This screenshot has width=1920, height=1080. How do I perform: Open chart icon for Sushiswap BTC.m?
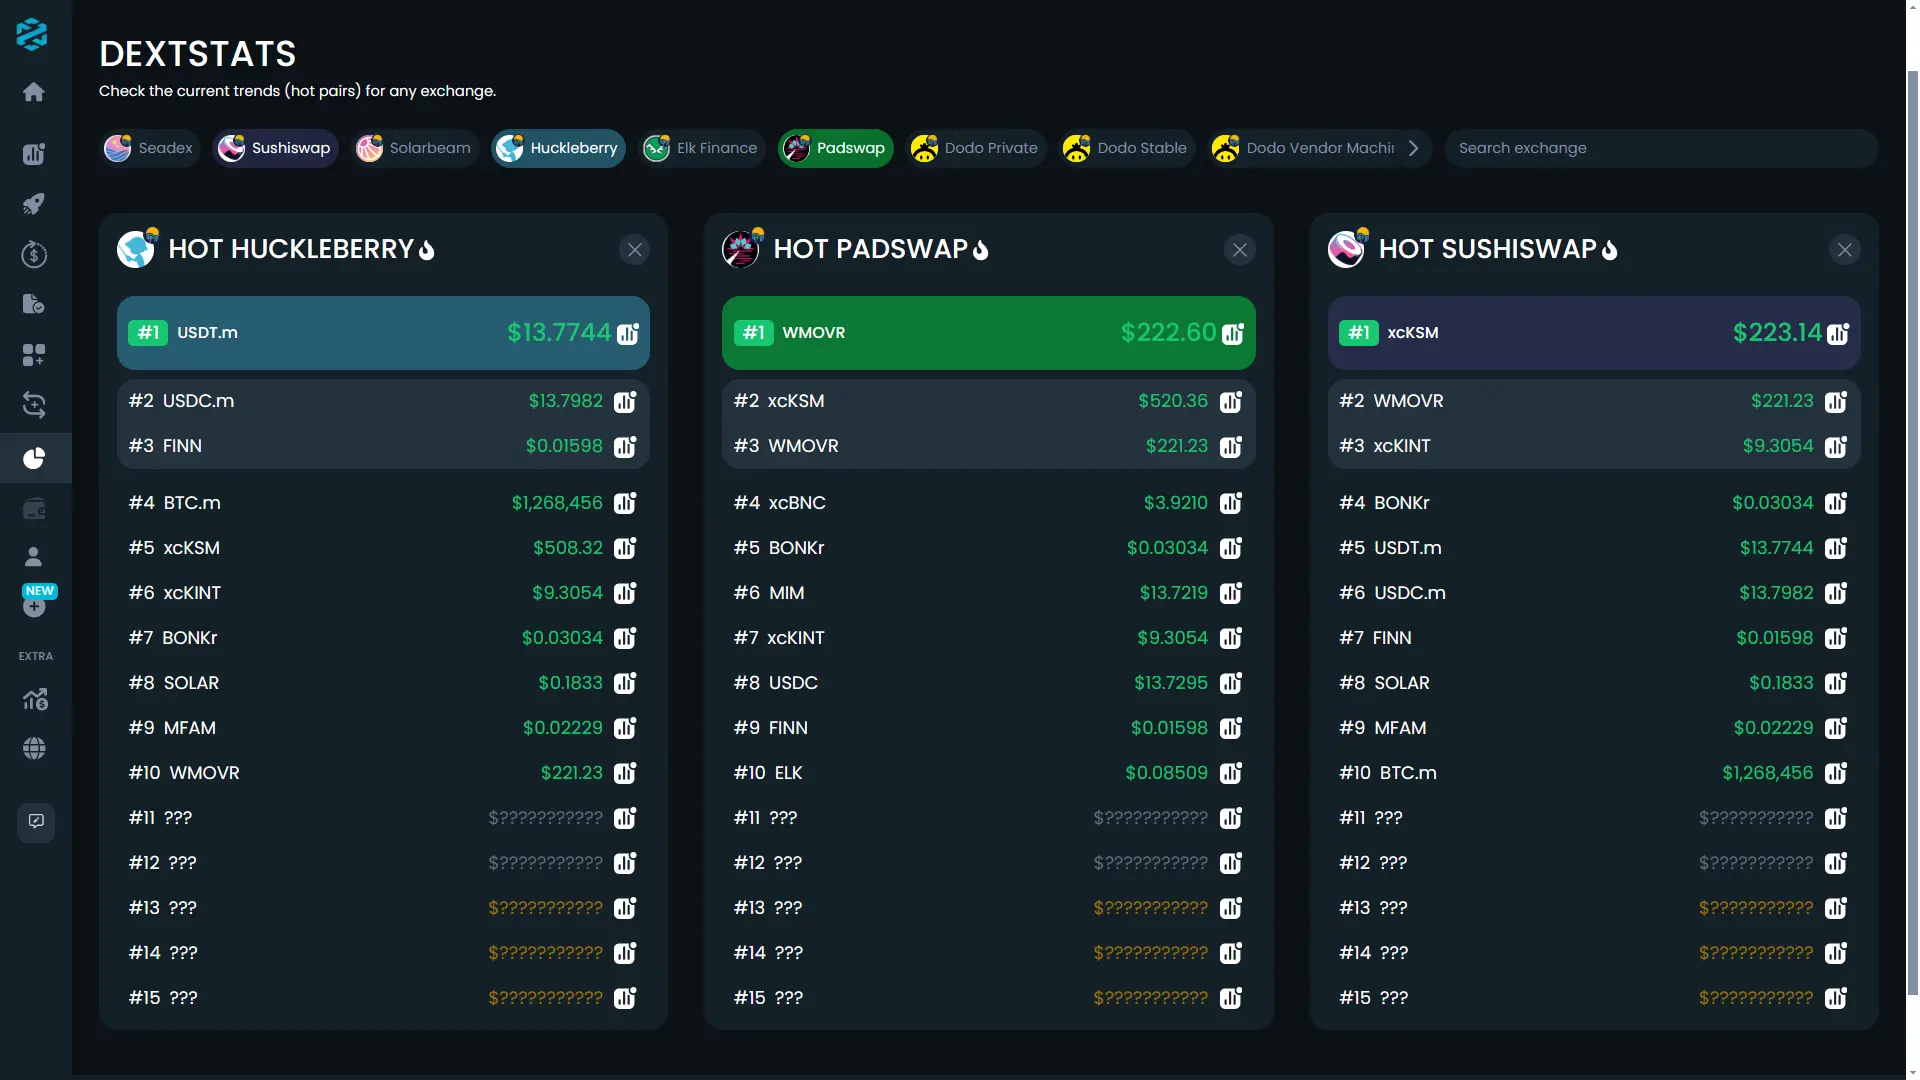[x=1836, y=773]
